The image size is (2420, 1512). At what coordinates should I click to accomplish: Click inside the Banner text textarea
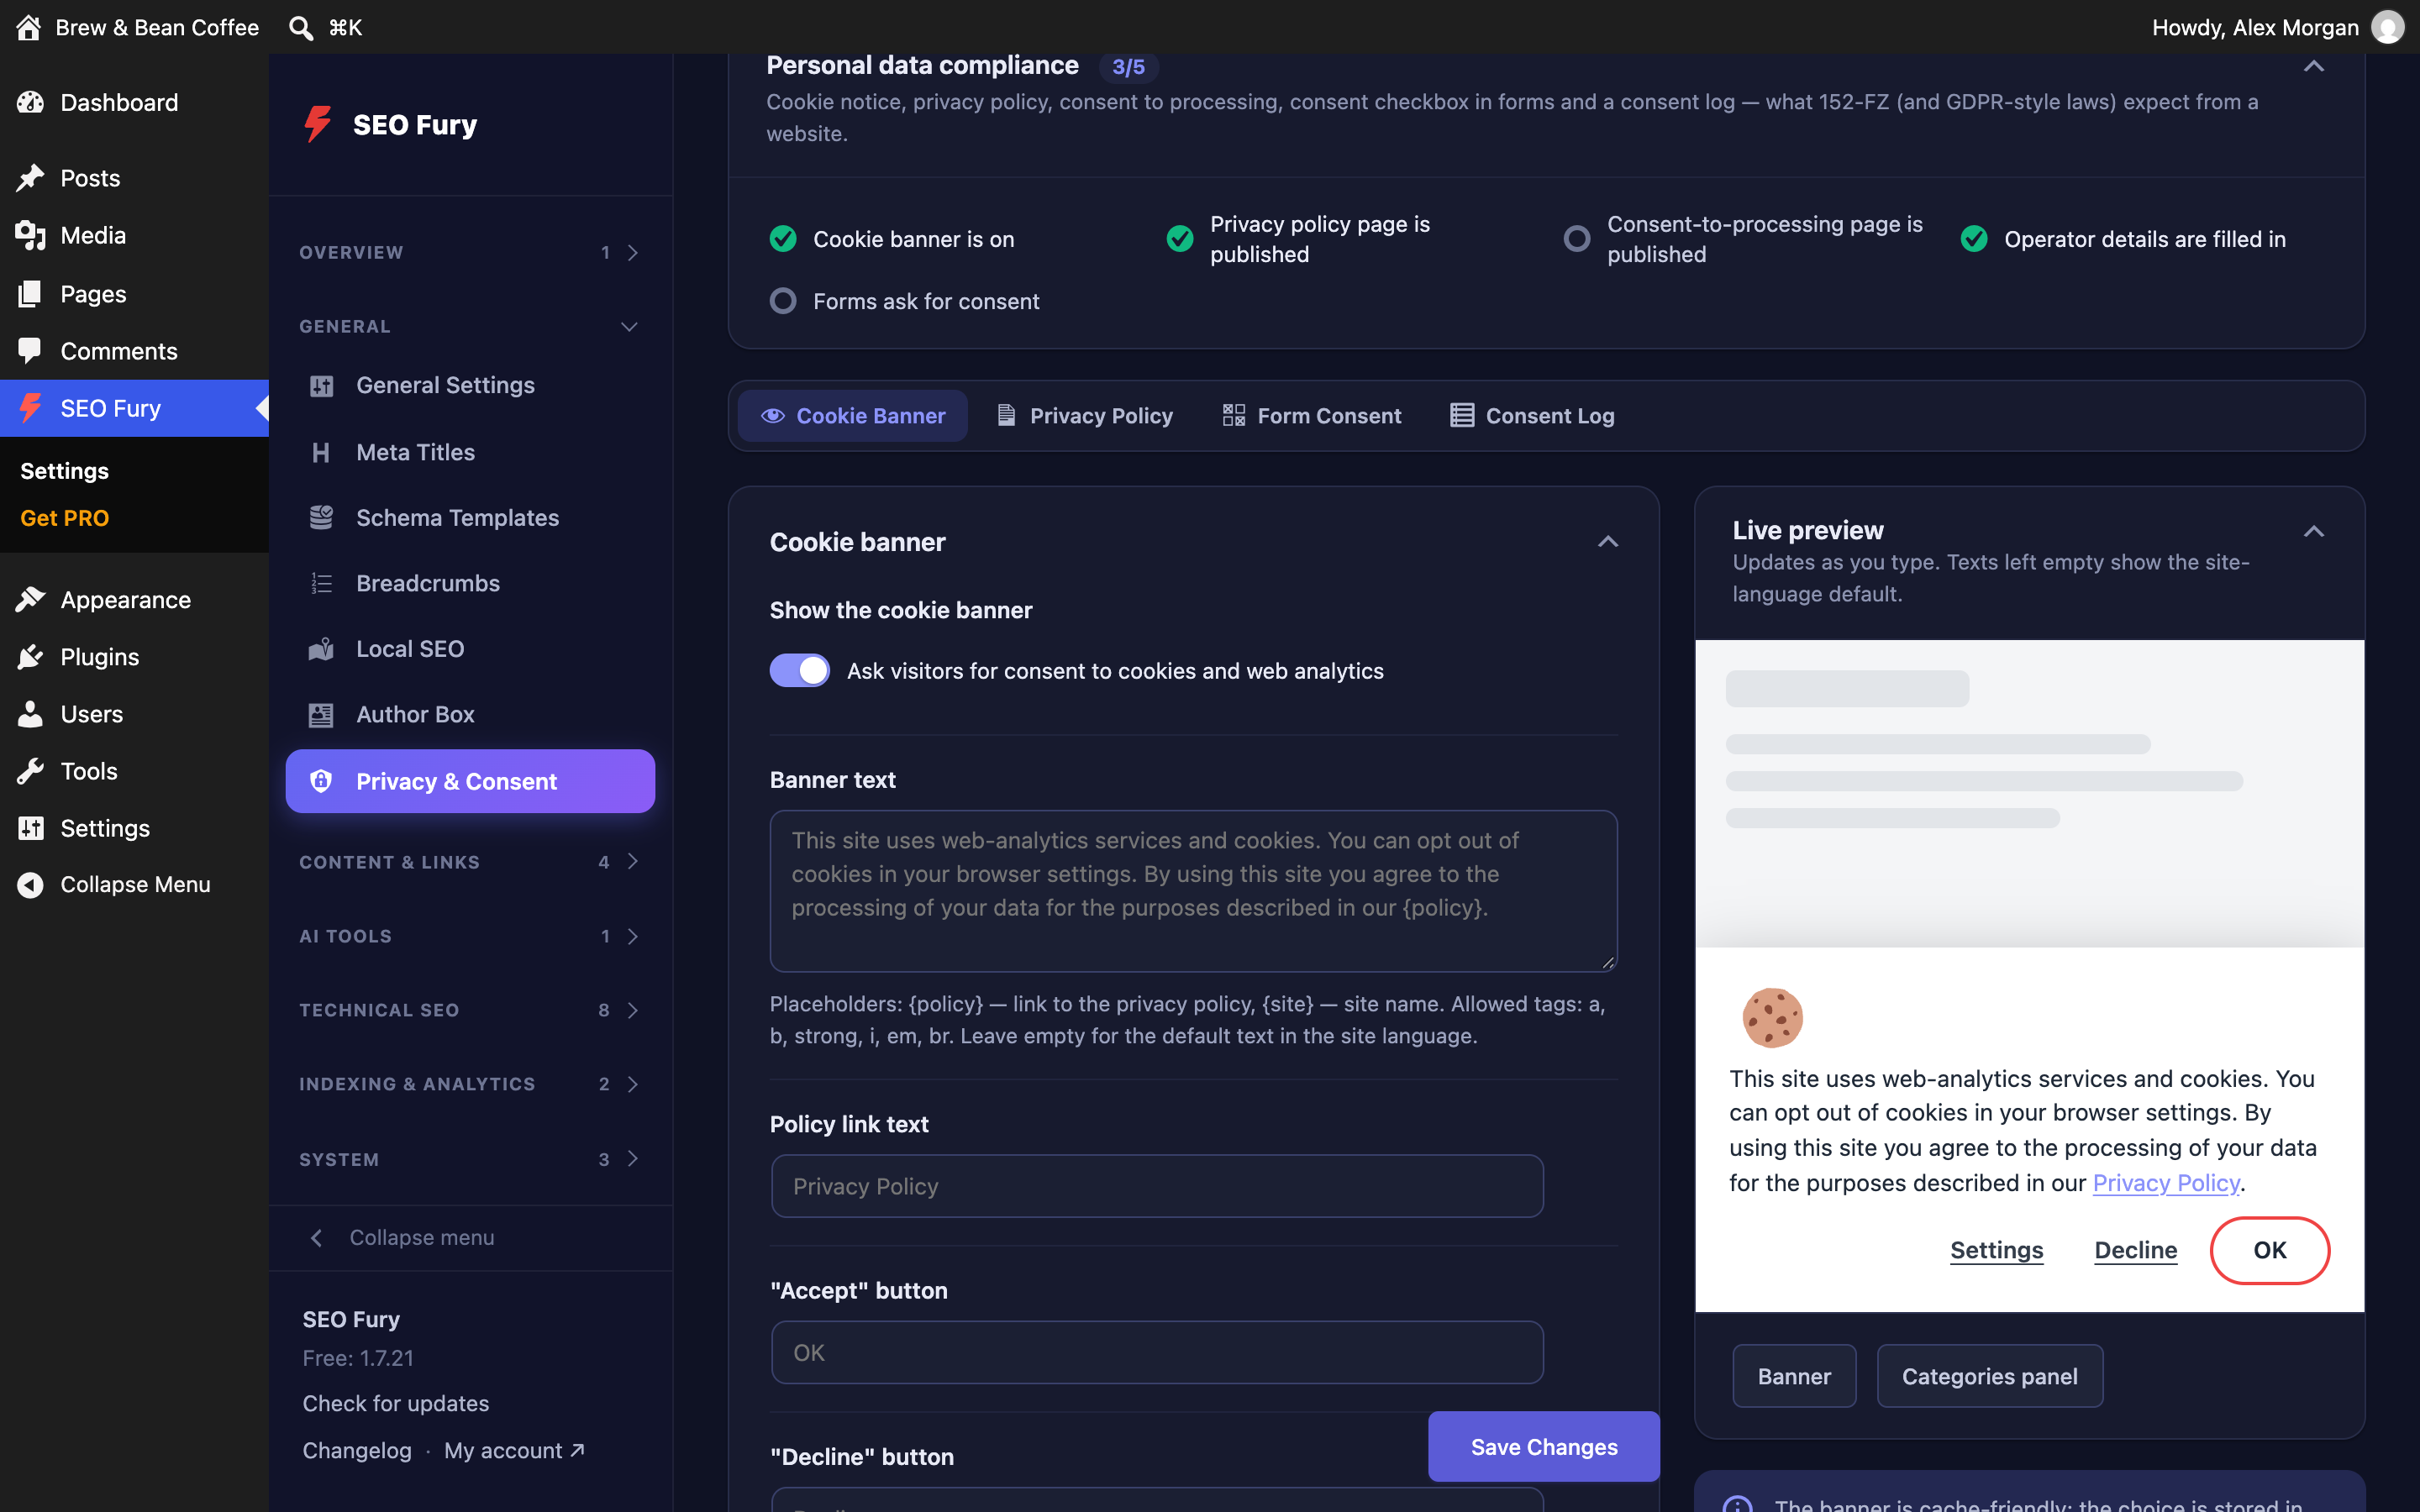[x=1193, y=890]
